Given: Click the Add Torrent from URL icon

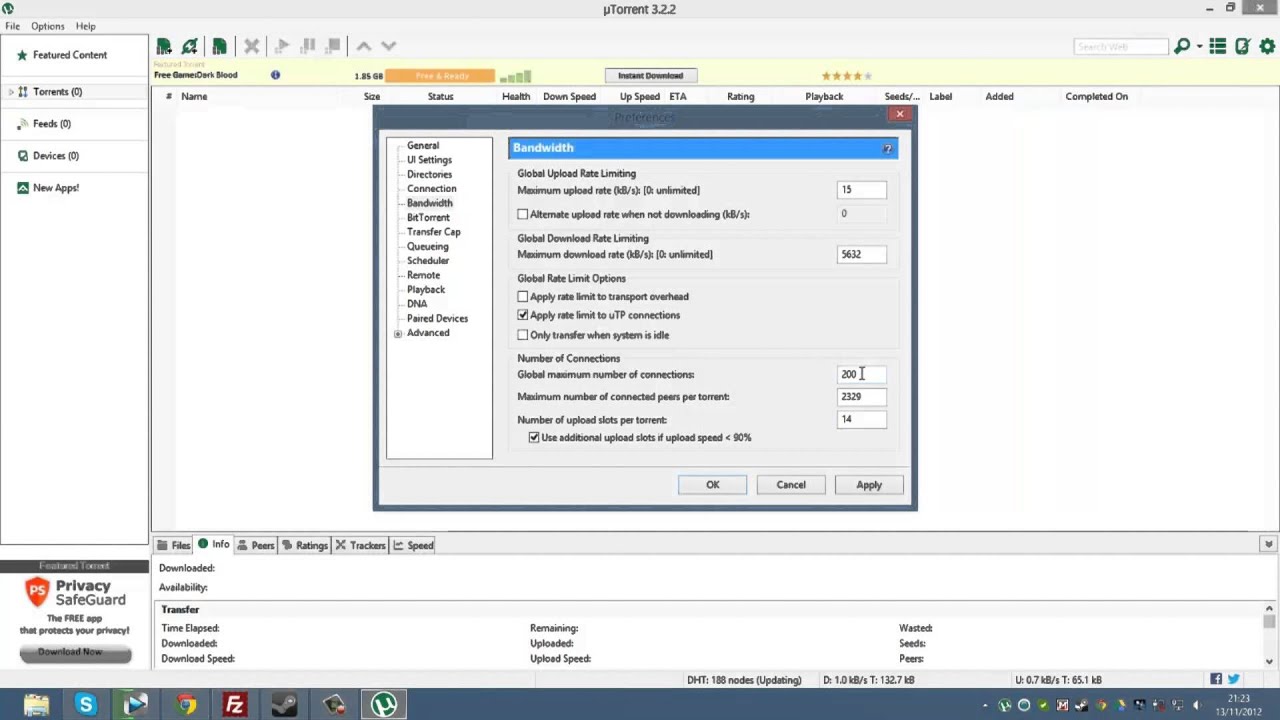Looking at the screenshot, I should coord(189,46).
